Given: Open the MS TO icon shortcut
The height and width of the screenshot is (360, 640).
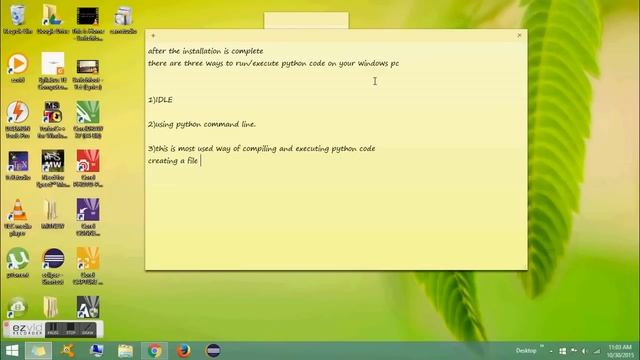Looking at the screenshot, I should 52,120.
